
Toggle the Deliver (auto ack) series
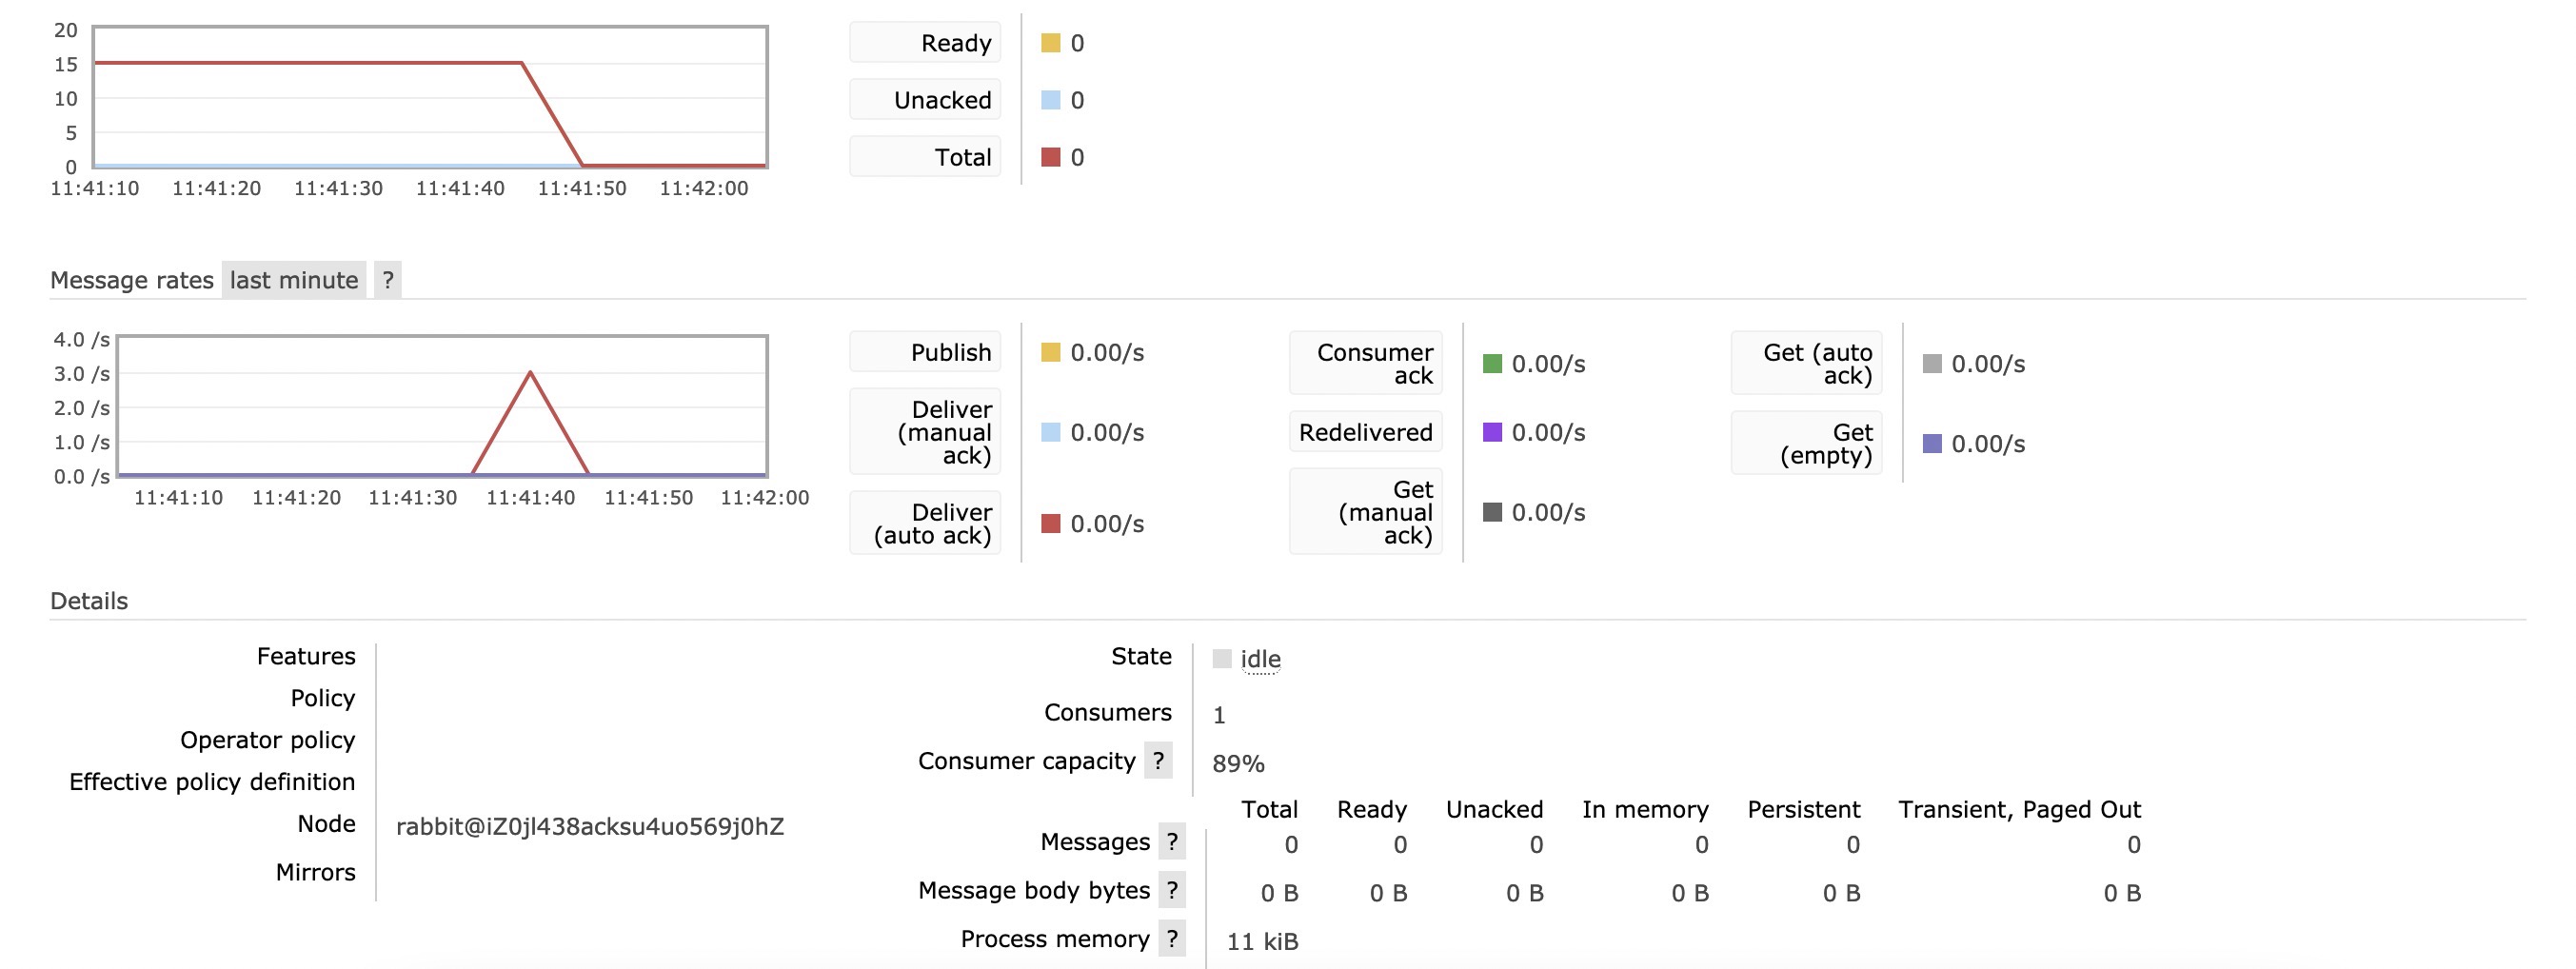pyautogui.click(x=925, y=523)
